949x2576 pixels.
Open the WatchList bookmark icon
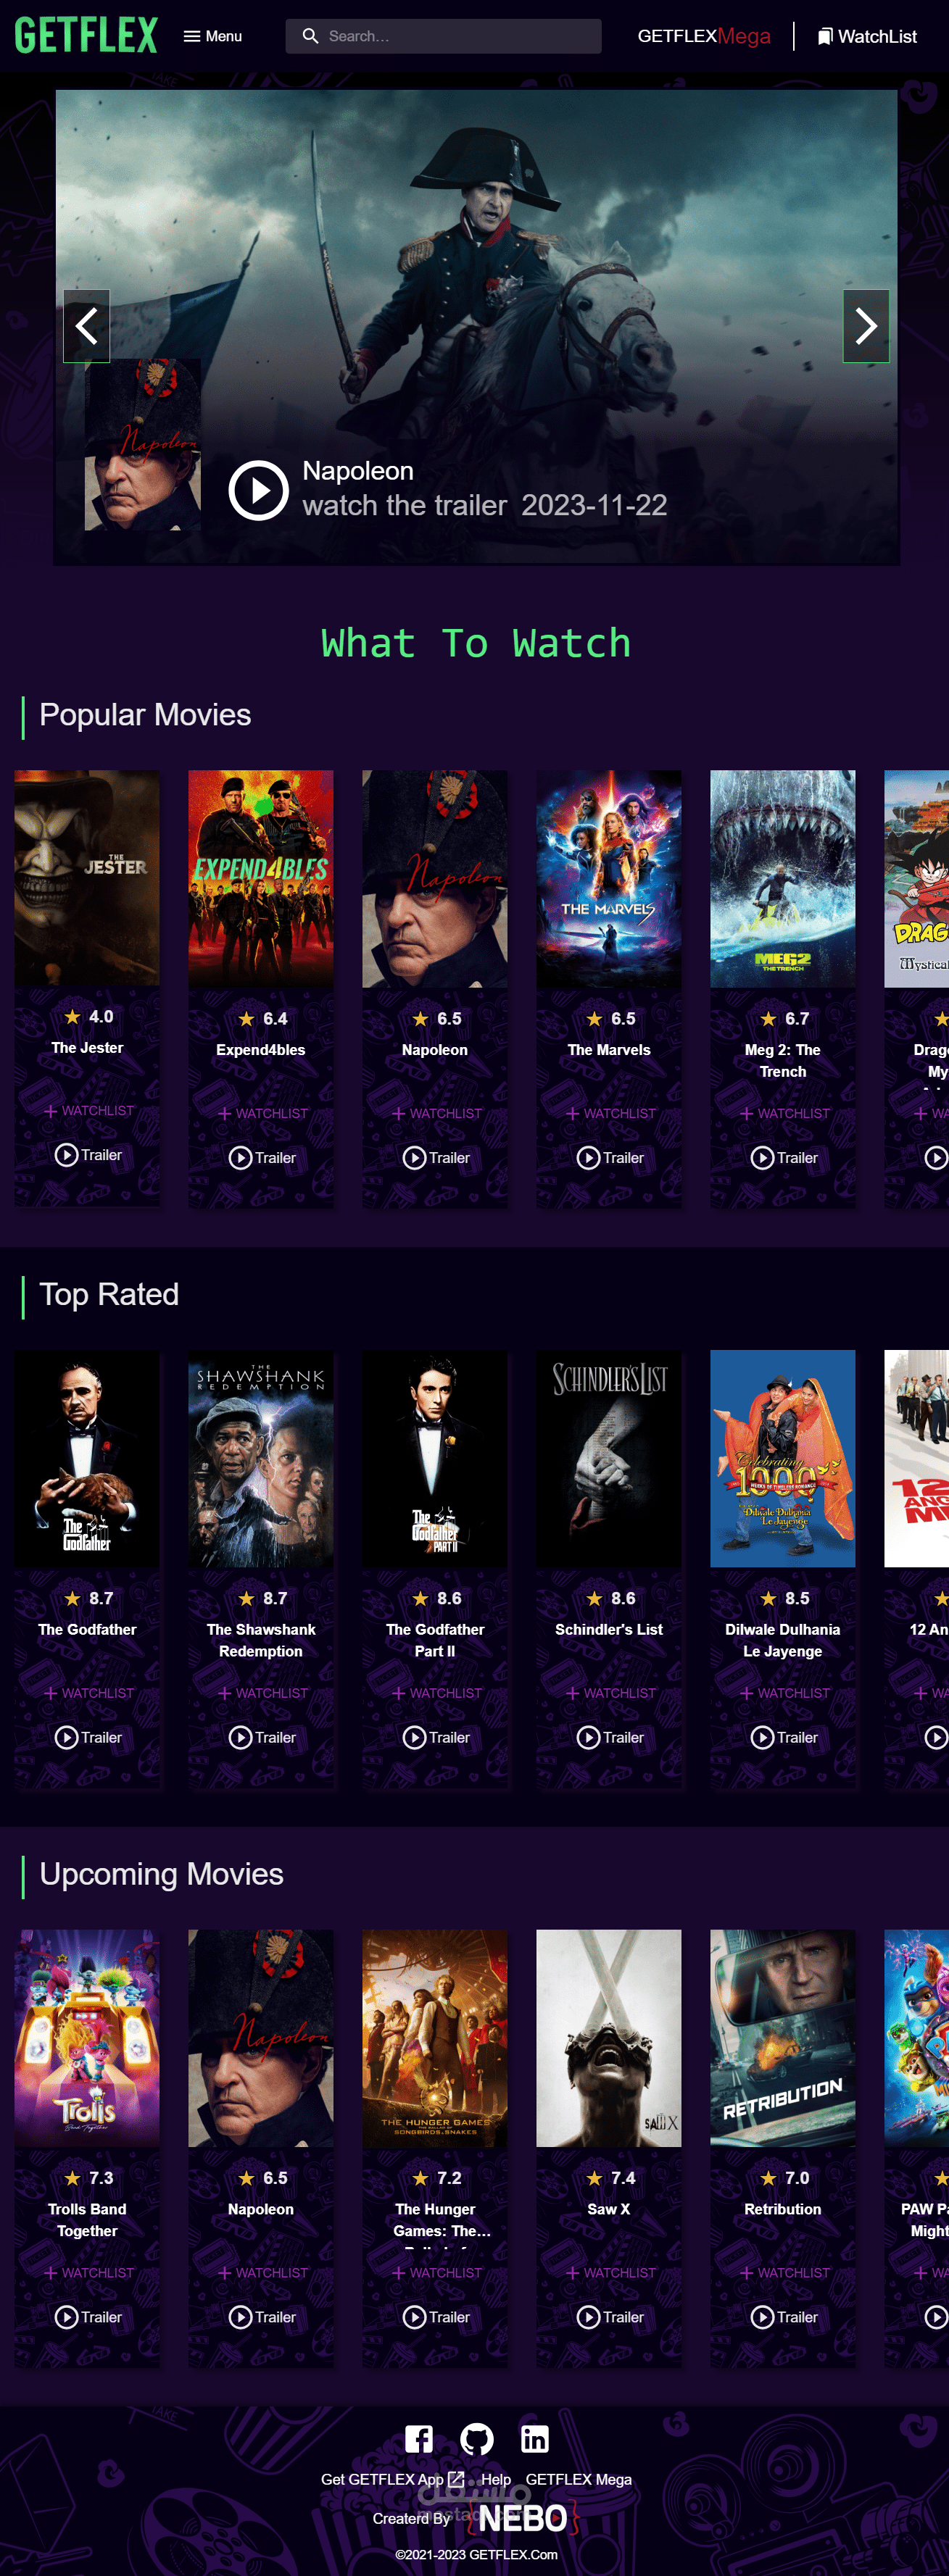[825, 36]
